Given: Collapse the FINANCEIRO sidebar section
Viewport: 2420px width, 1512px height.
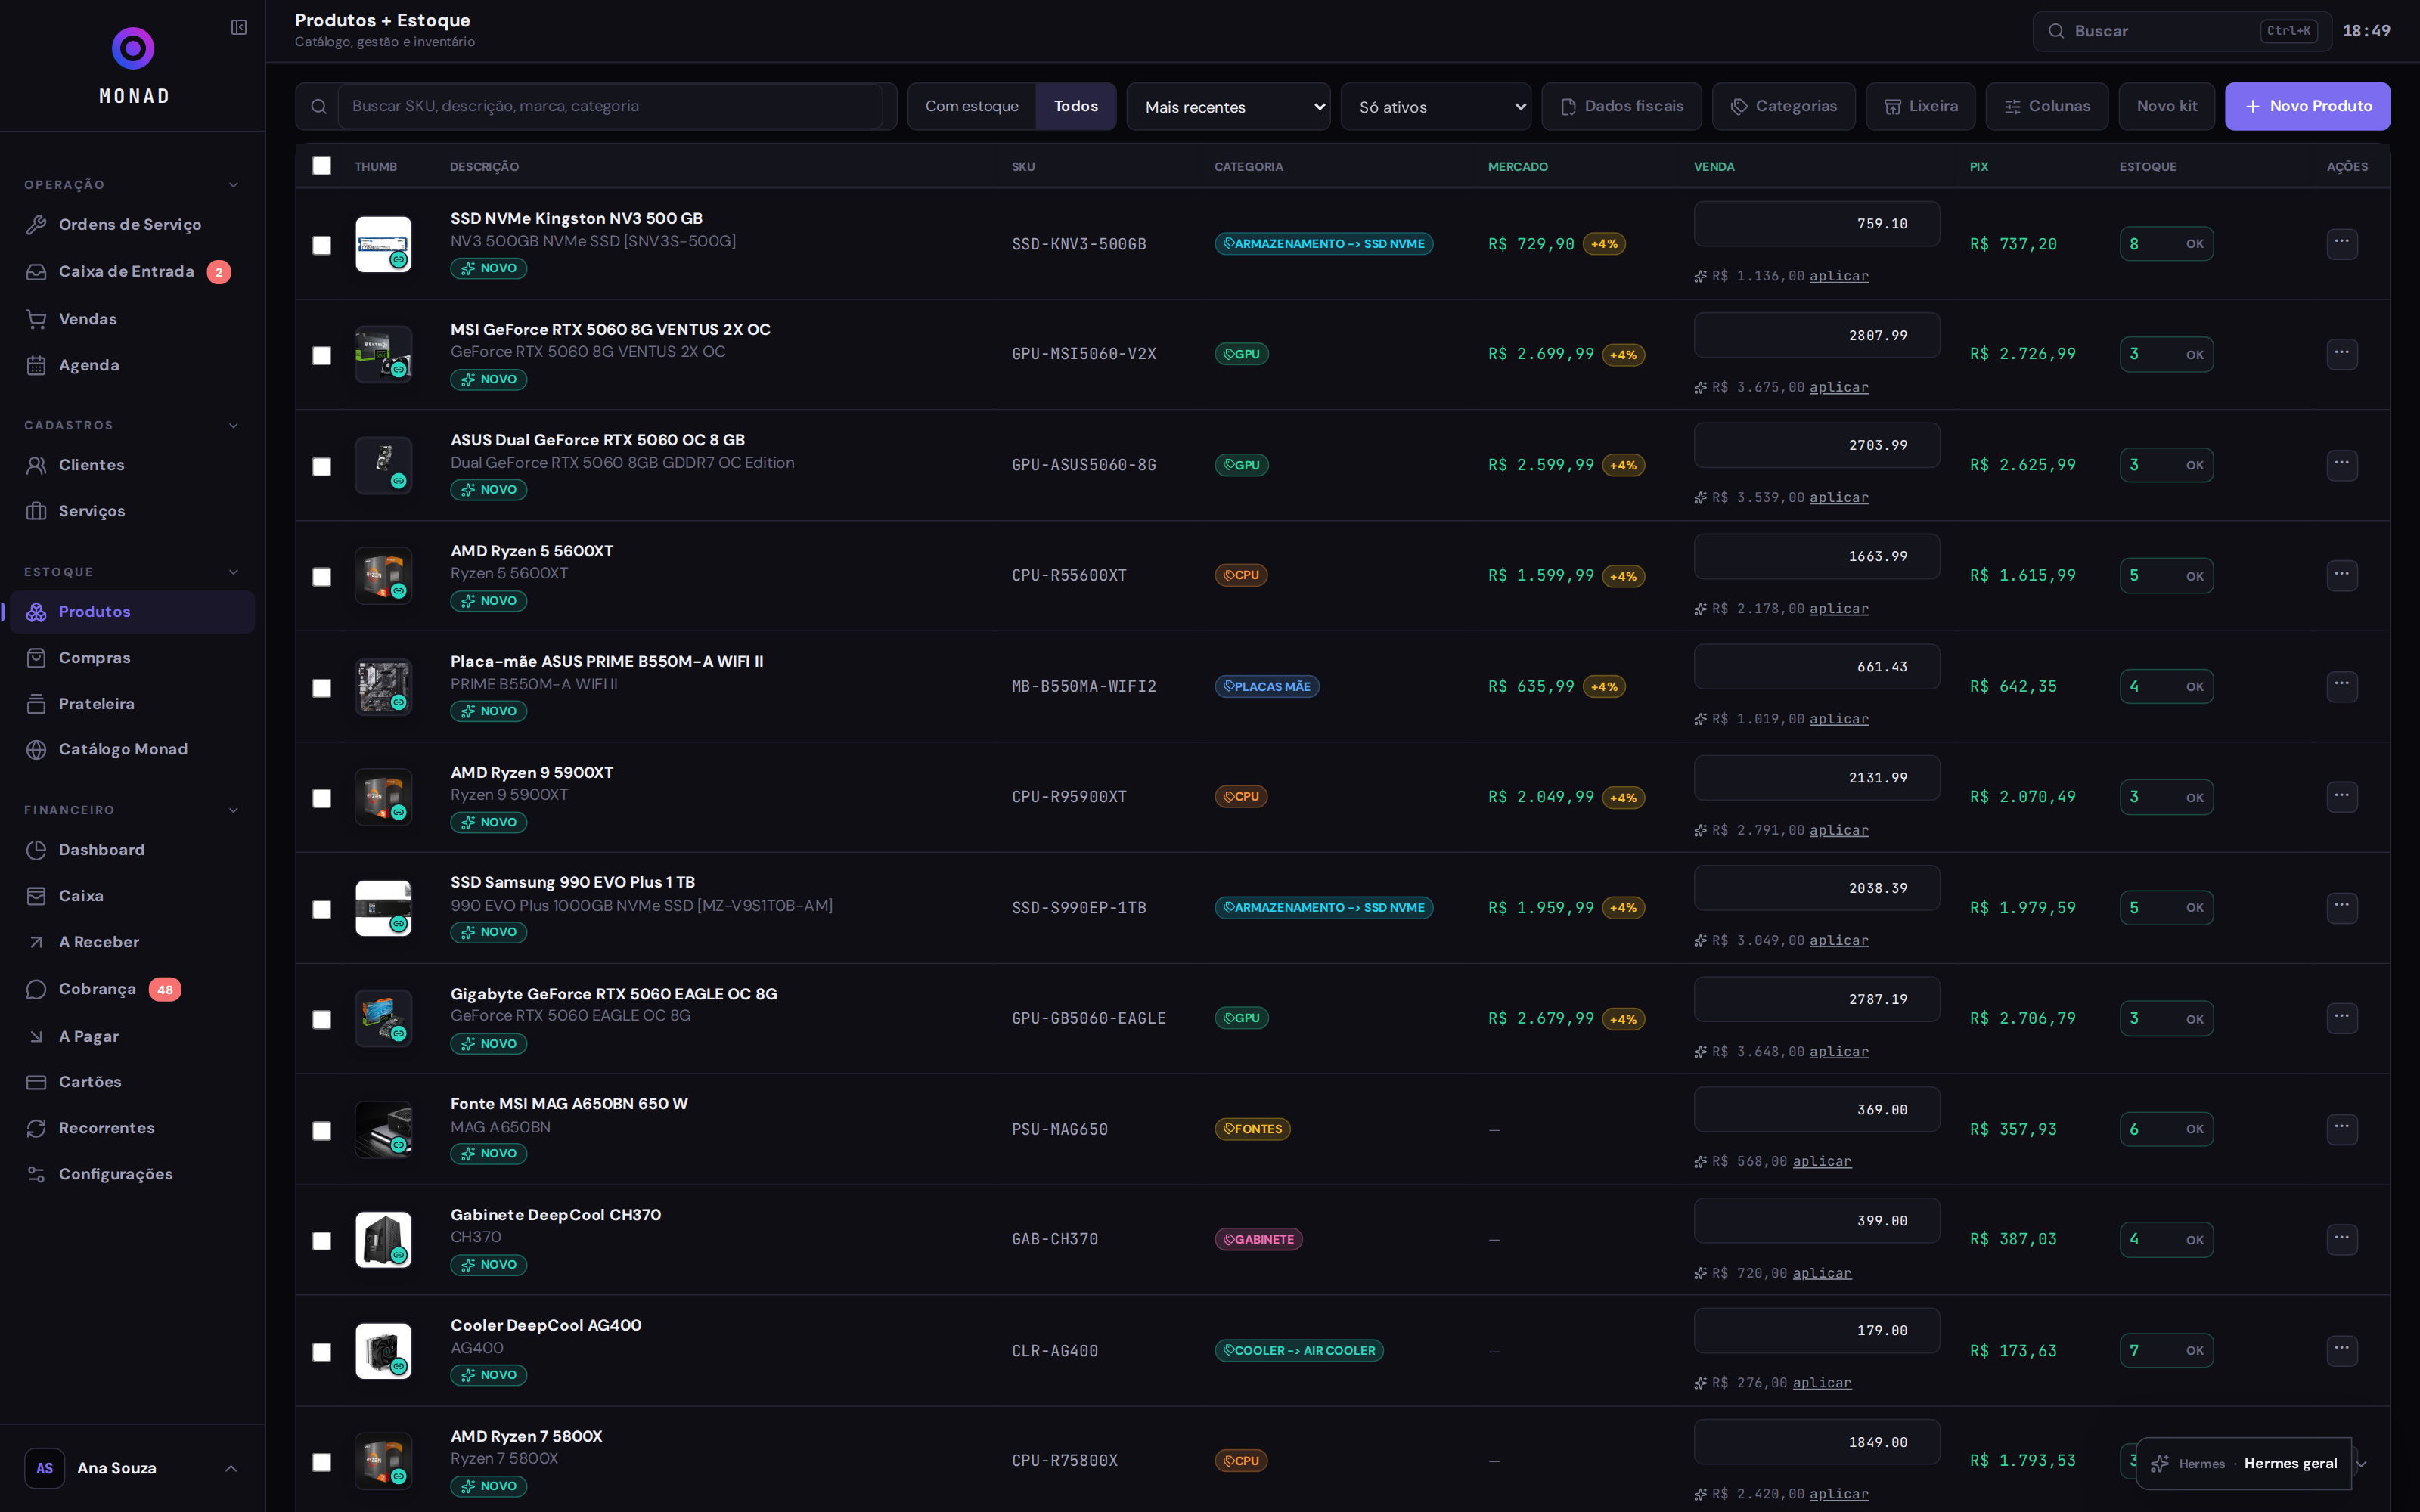Looking at the screenshot, I should (234, 810).
